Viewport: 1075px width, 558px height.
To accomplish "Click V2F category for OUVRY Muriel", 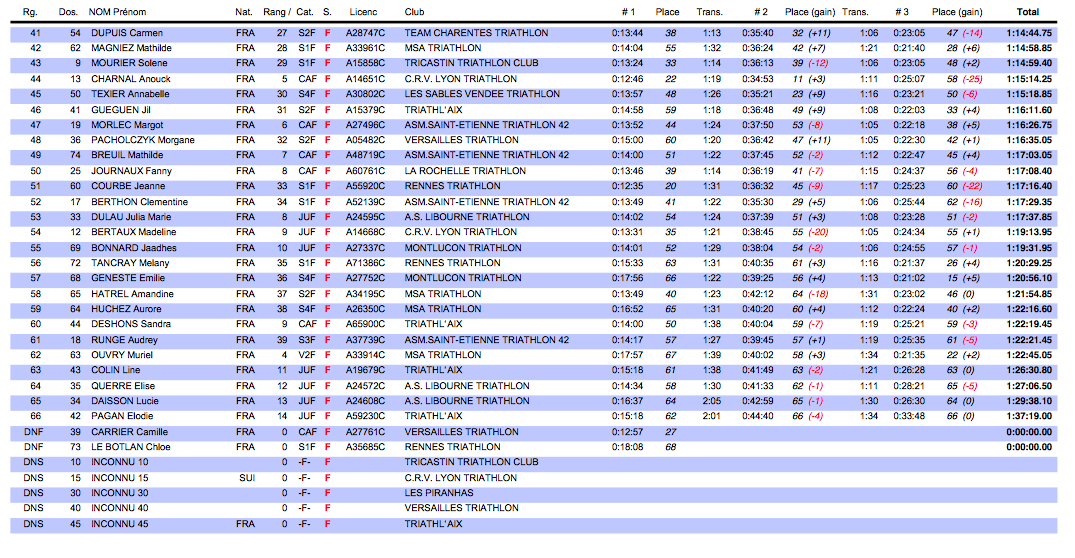I will click(x=306, y=354).
